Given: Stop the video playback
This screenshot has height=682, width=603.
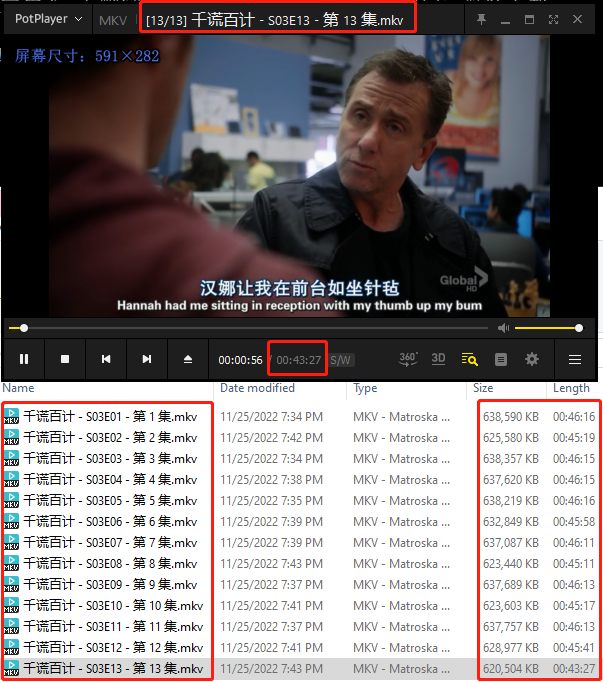Looking at the screenshot, I should click(x=65, y=359).
